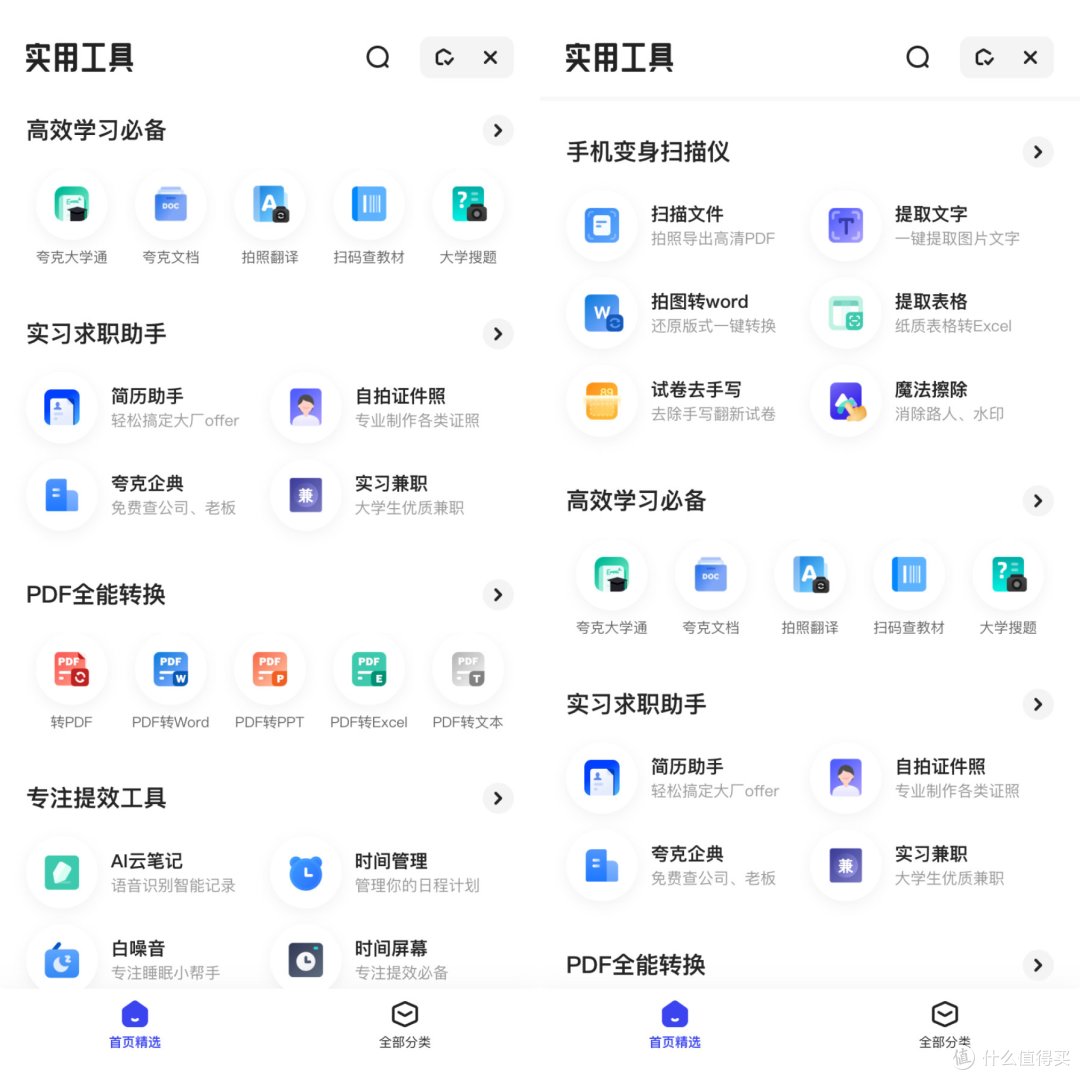Tap 拍照翻译 icon in left screen
This screenshot has width=1080, height=1080.
point(270,205)
